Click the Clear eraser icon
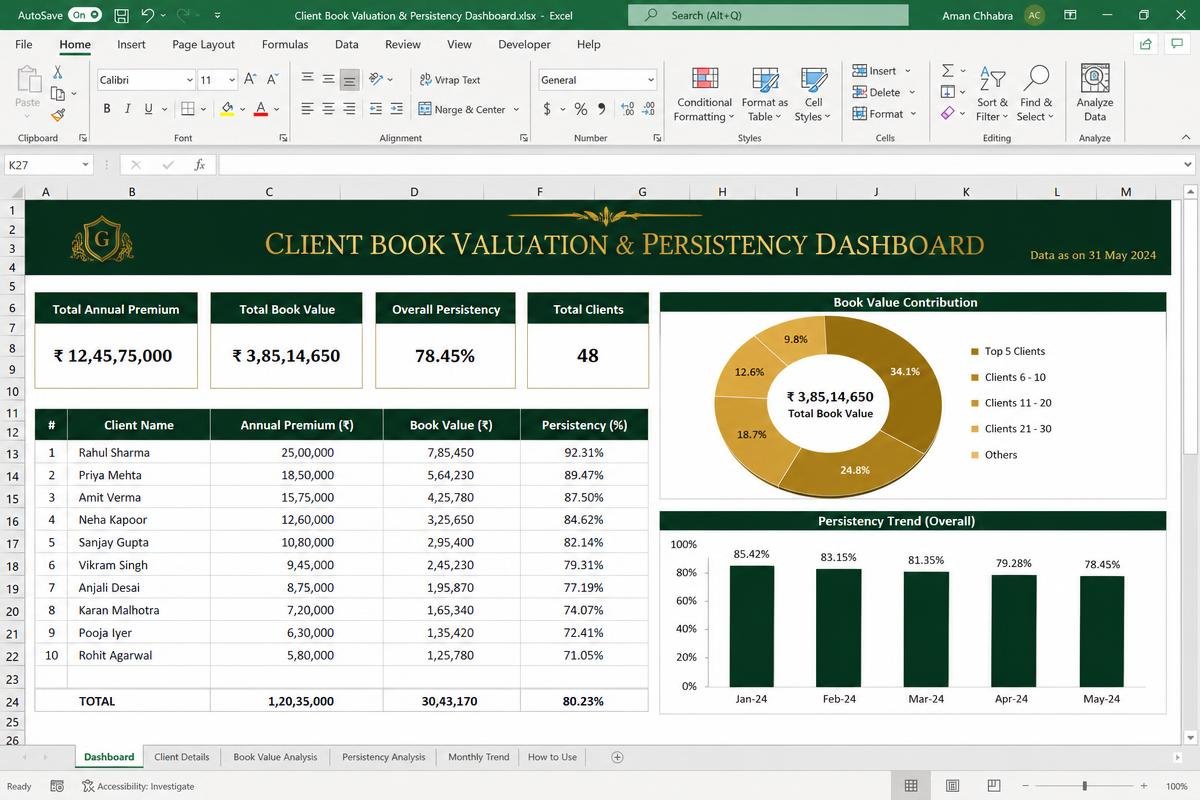The height and width of the screenshot is (800, 1200). (947, 114)
